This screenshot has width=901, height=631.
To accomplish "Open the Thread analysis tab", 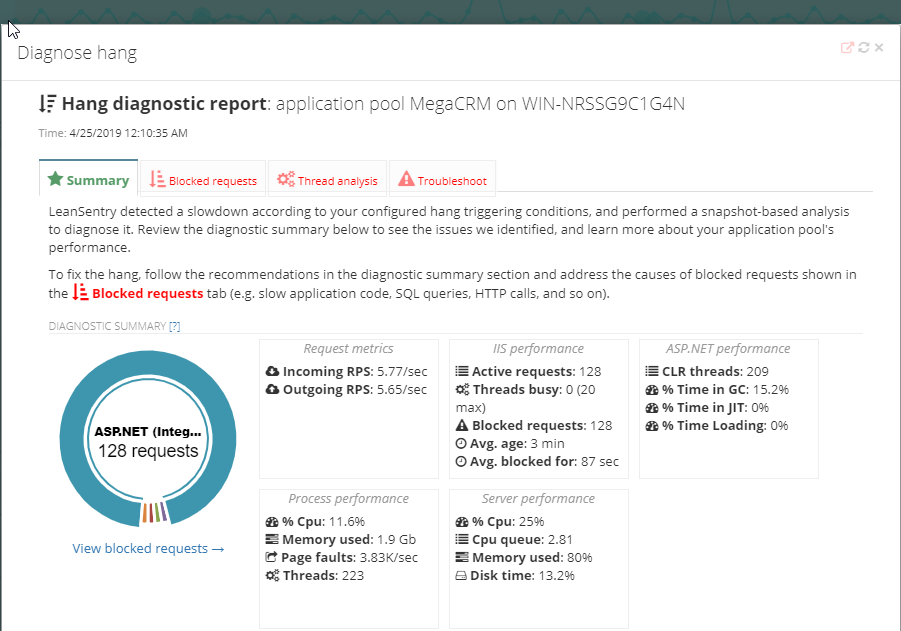I will 327,180.
